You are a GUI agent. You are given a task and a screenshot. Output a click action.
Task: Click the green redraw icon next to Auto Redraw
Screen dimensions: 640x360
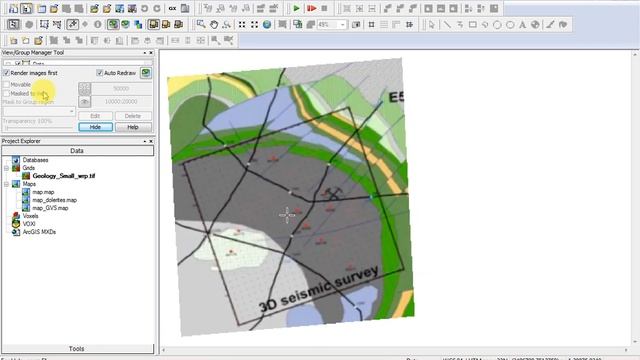pyautogui.click(x=146, y=73)
